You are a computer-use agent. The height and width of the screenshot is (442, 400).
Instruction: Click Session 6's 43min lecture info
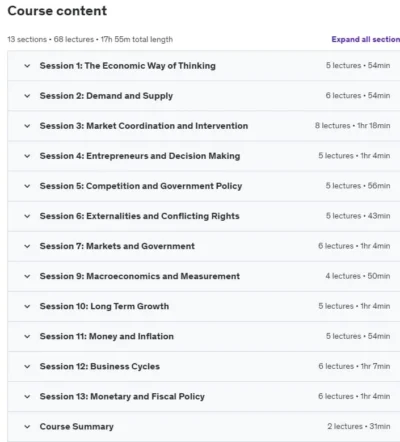point(358,216)
